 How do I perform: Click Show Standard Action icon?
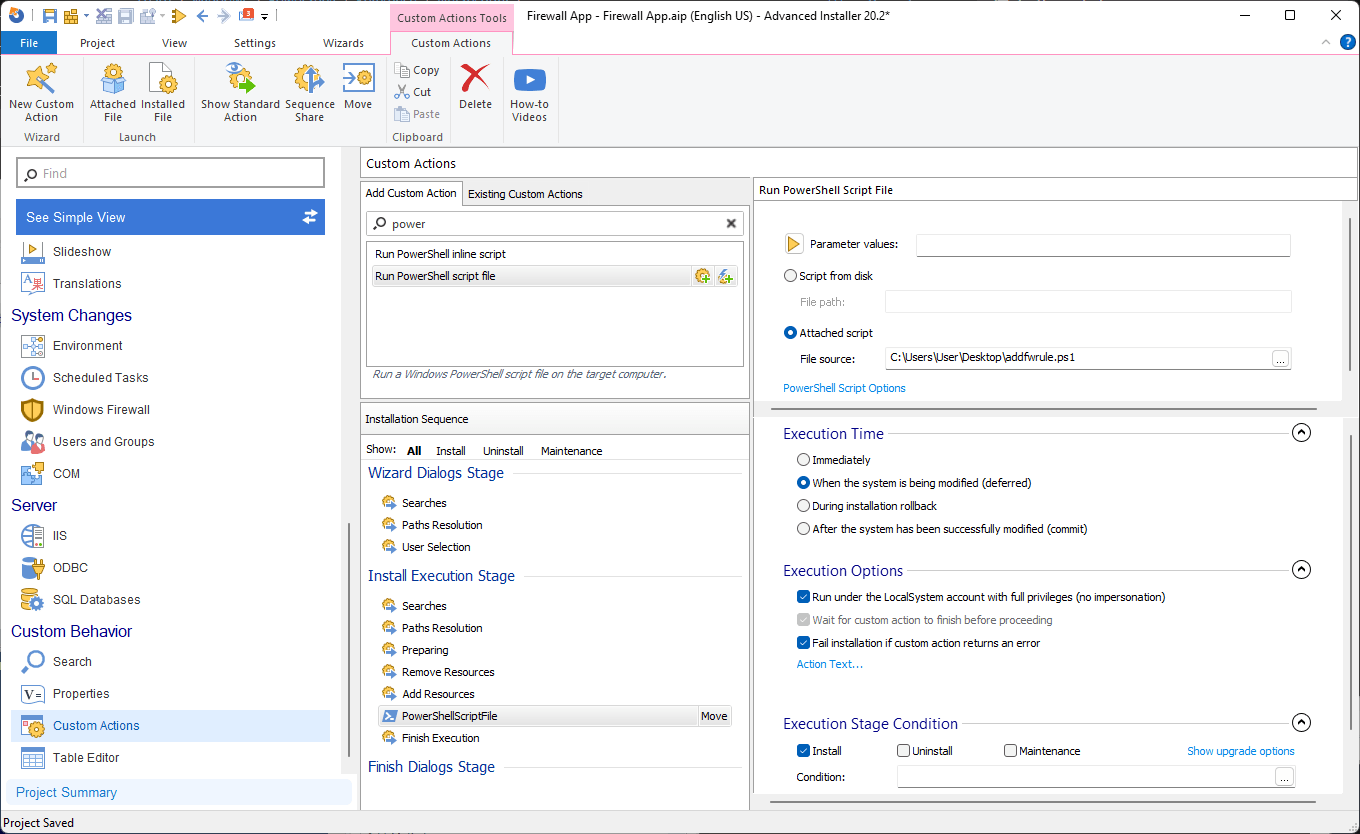pyautogui.click(x=240, y=92)
